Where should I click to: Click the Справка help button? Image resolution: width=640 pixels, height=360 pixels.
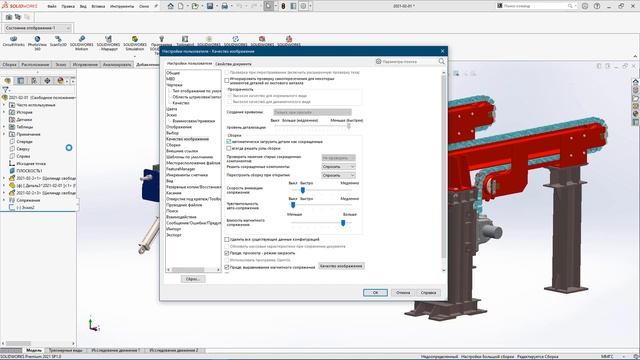coord(428,293)
